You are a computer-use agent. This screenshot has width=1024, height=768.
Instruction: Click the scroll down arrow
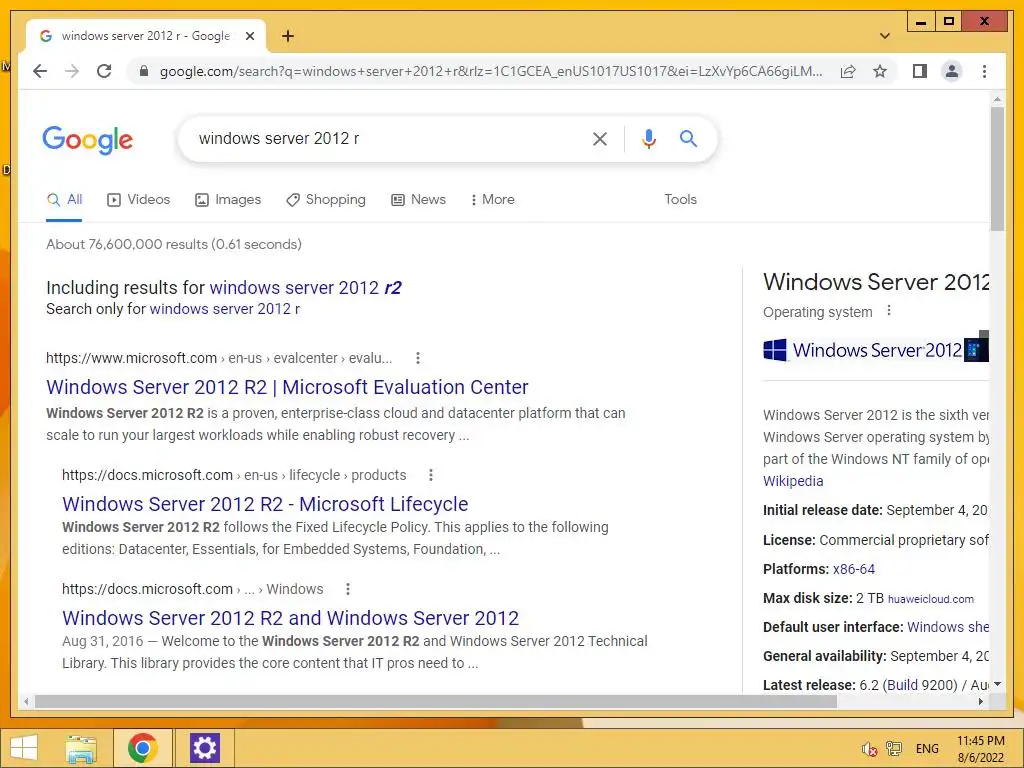(997, 684)
